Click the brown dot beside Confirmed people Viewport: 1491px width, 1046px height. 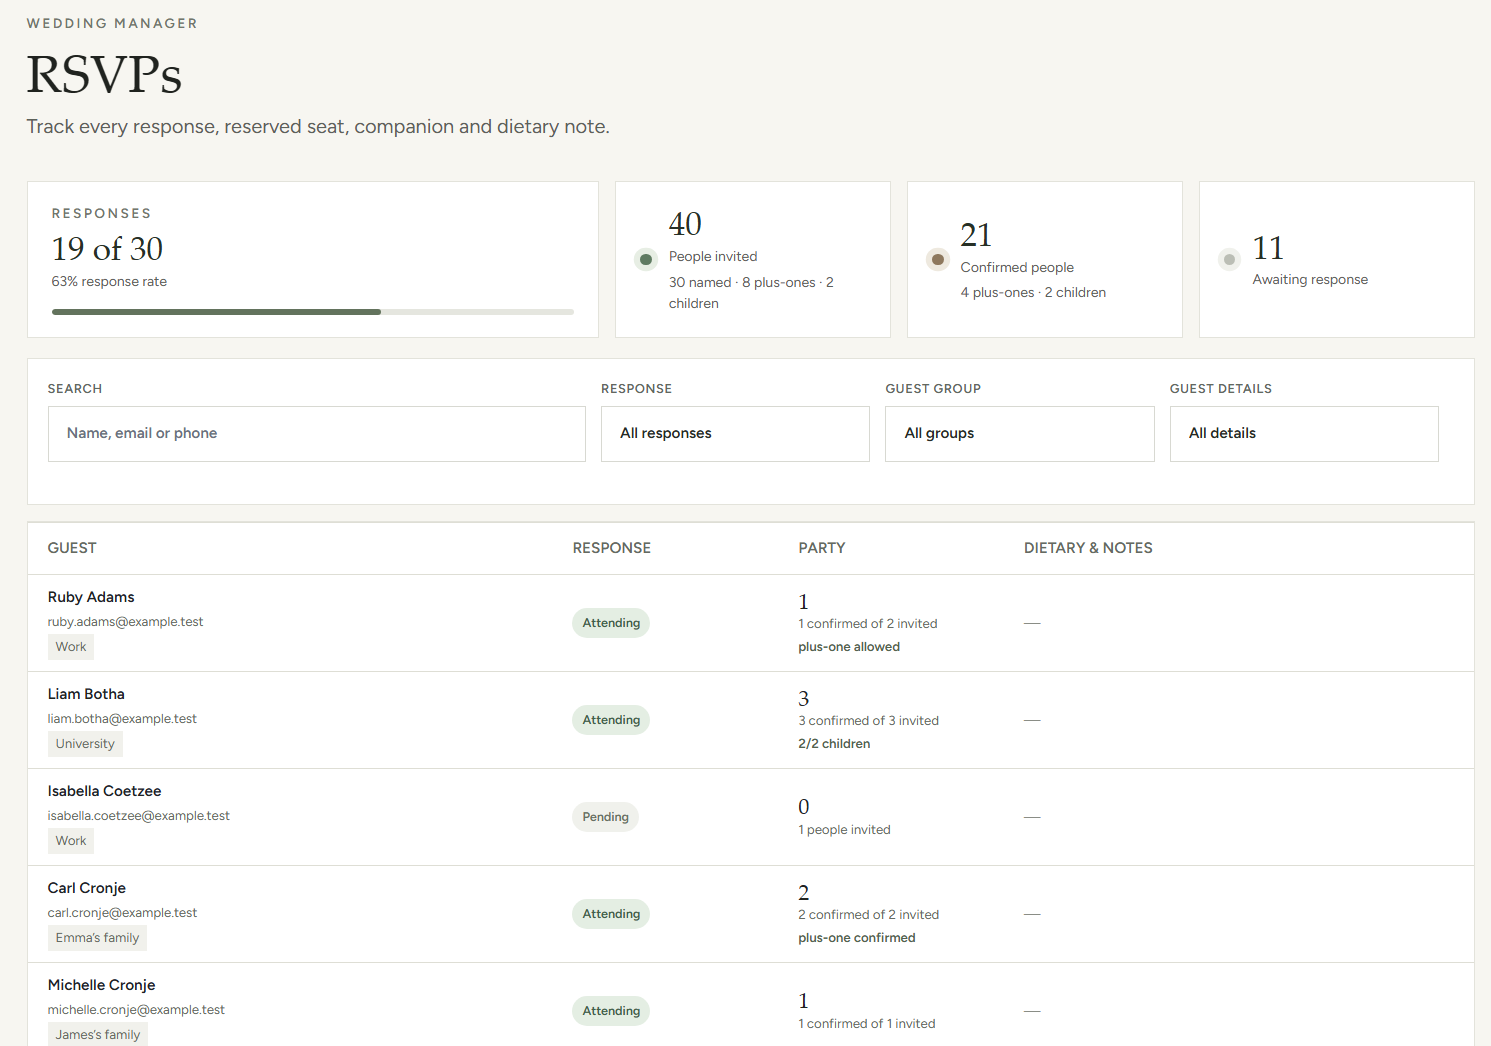[938, 260]
